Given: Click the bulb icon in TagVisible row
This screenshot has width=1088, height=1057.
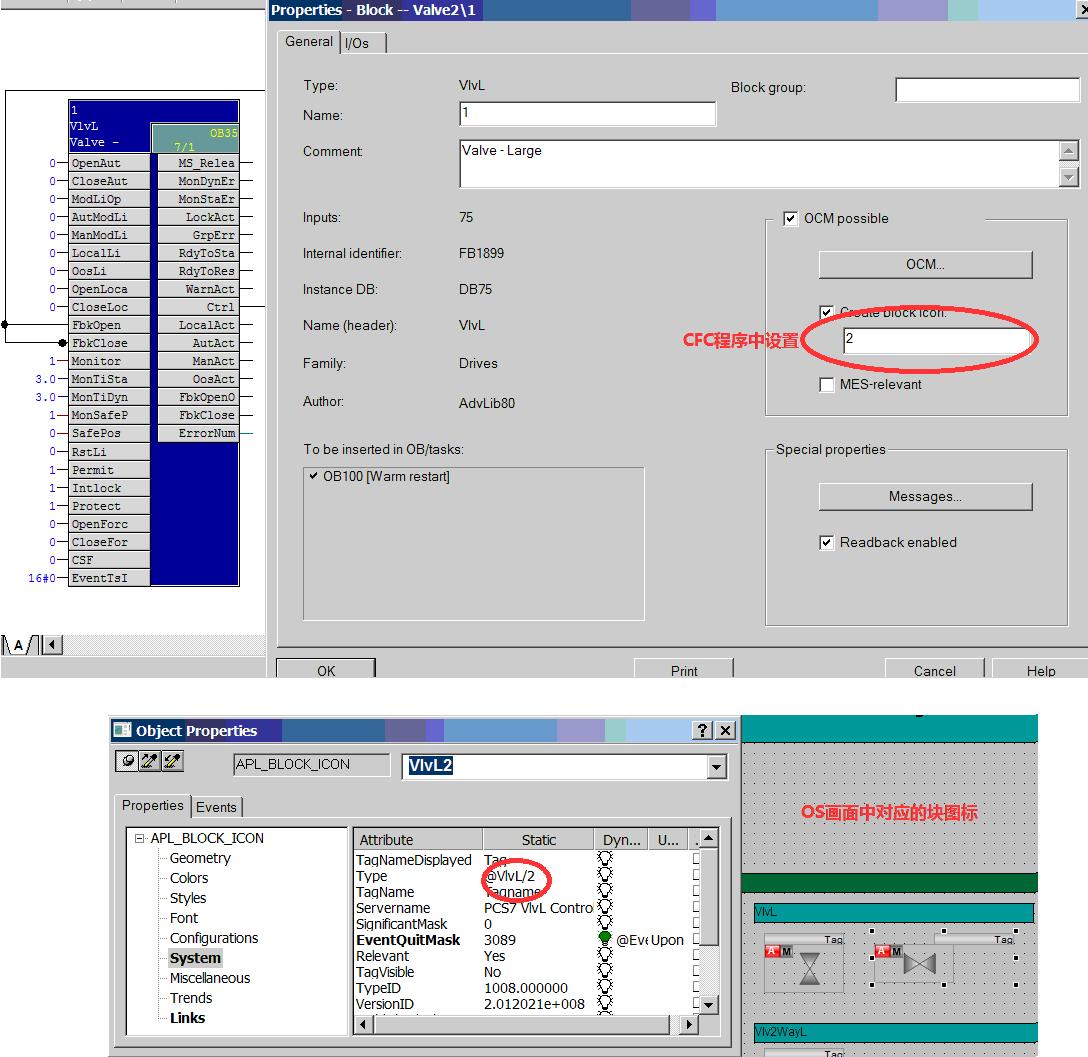Looking at the screenshot, I should point(605,970).
